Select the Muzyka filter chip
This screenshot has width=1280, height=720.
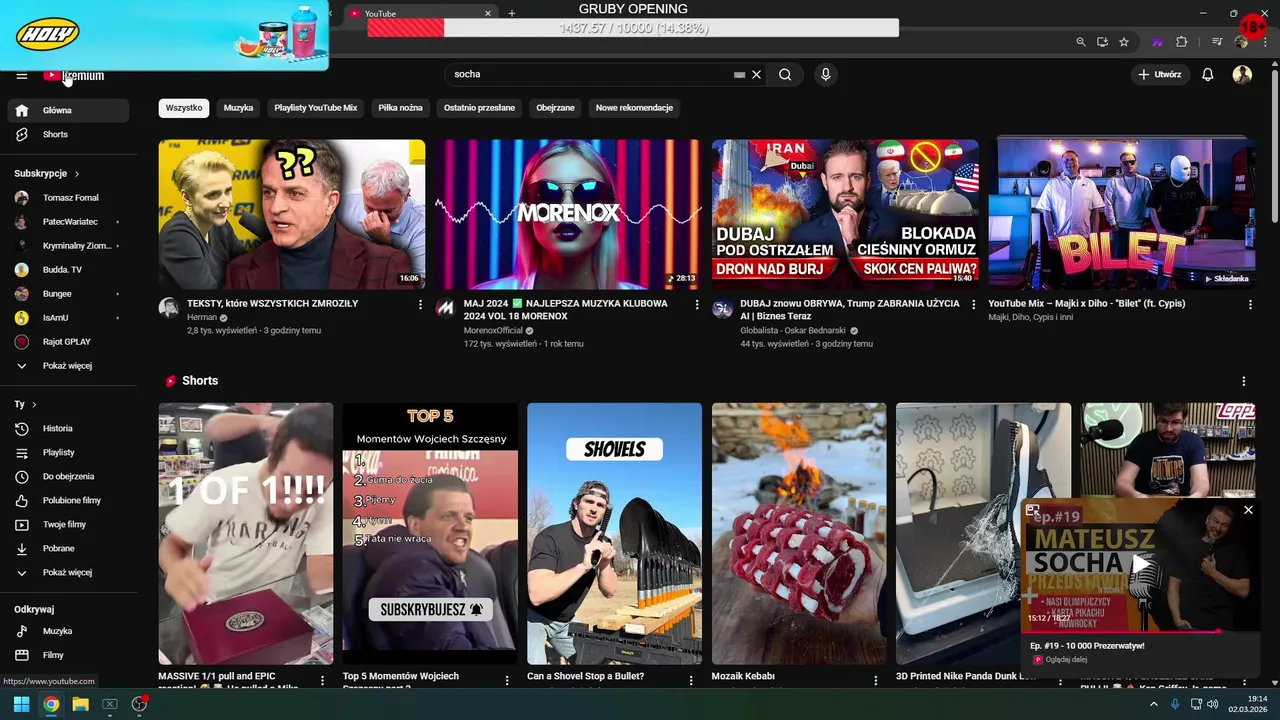238,108
